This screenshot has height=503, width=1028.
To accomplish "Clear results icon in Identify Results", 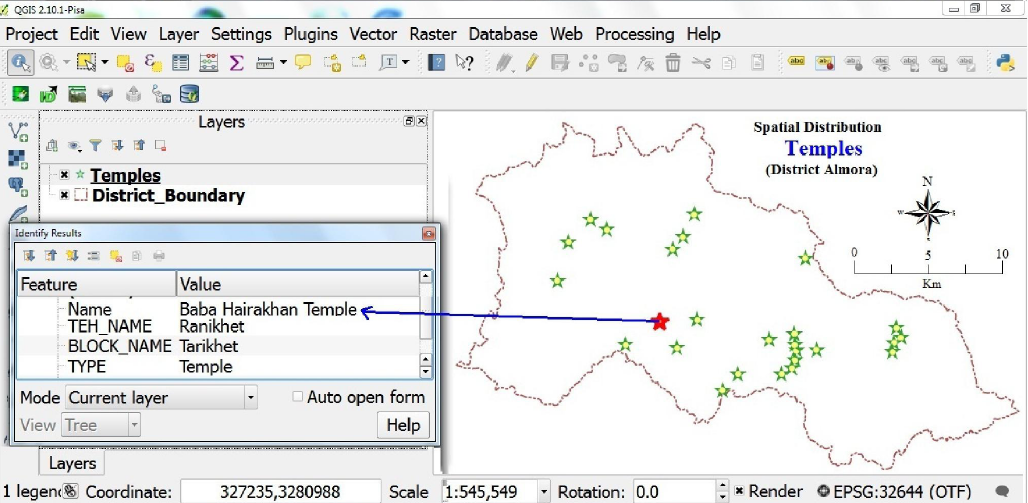I will tap(116, 256).
